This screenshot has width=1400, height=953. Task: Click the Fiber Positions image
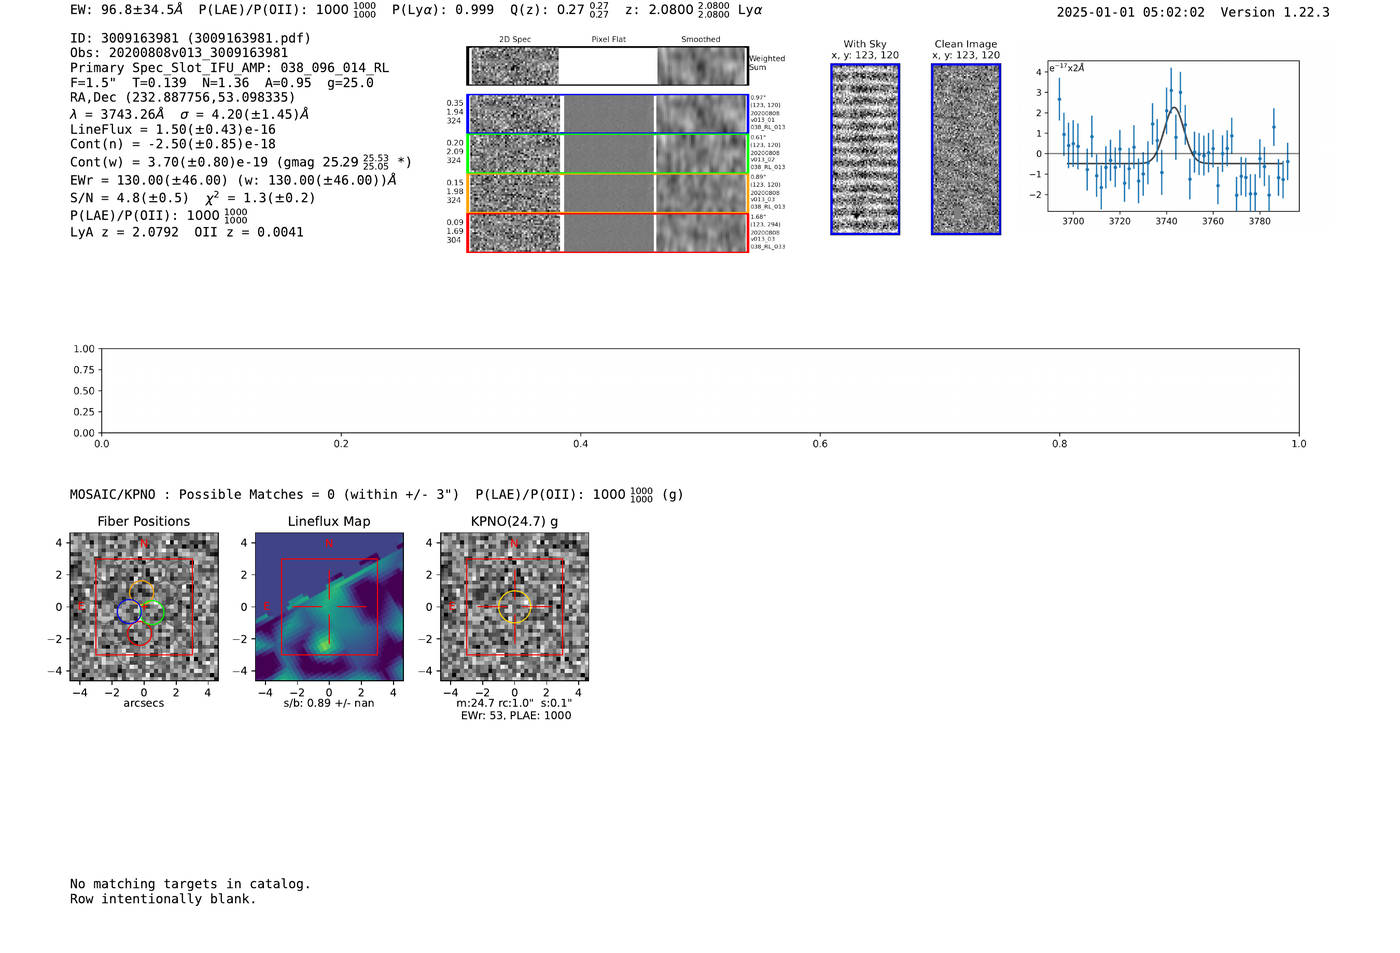coord(144,607)
